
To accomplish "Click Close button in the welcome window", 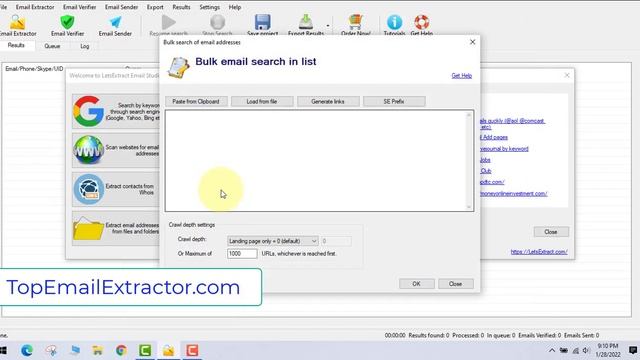I will click(x=551, y=232).
